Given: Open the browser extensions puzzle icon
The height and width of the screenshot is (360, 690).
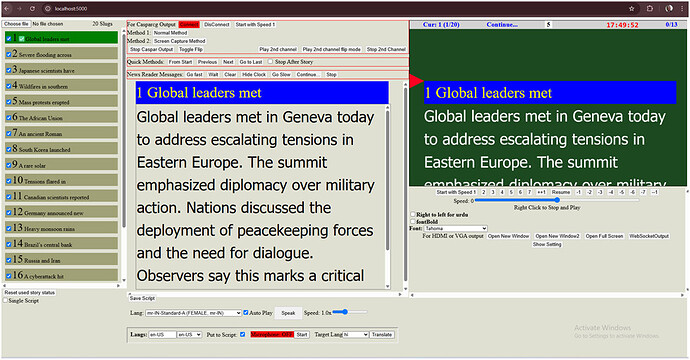Looking at the screenshot, I should pyautogui.click(x=650, y=8).
